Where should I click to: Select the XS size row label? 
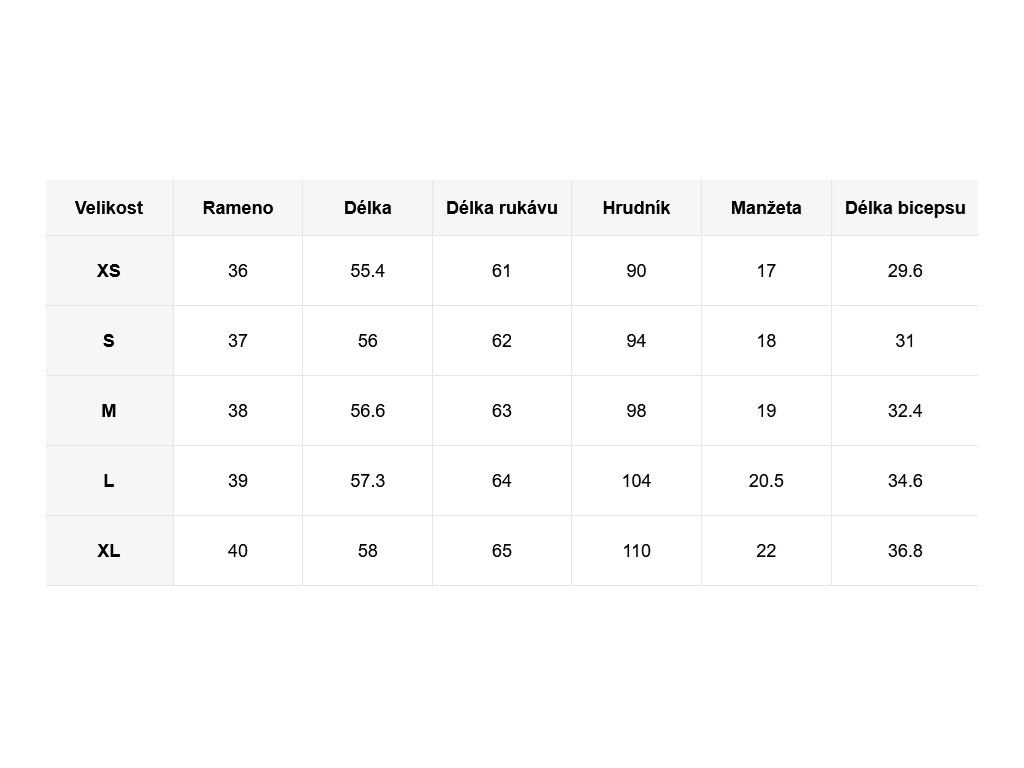click(109, 271)
